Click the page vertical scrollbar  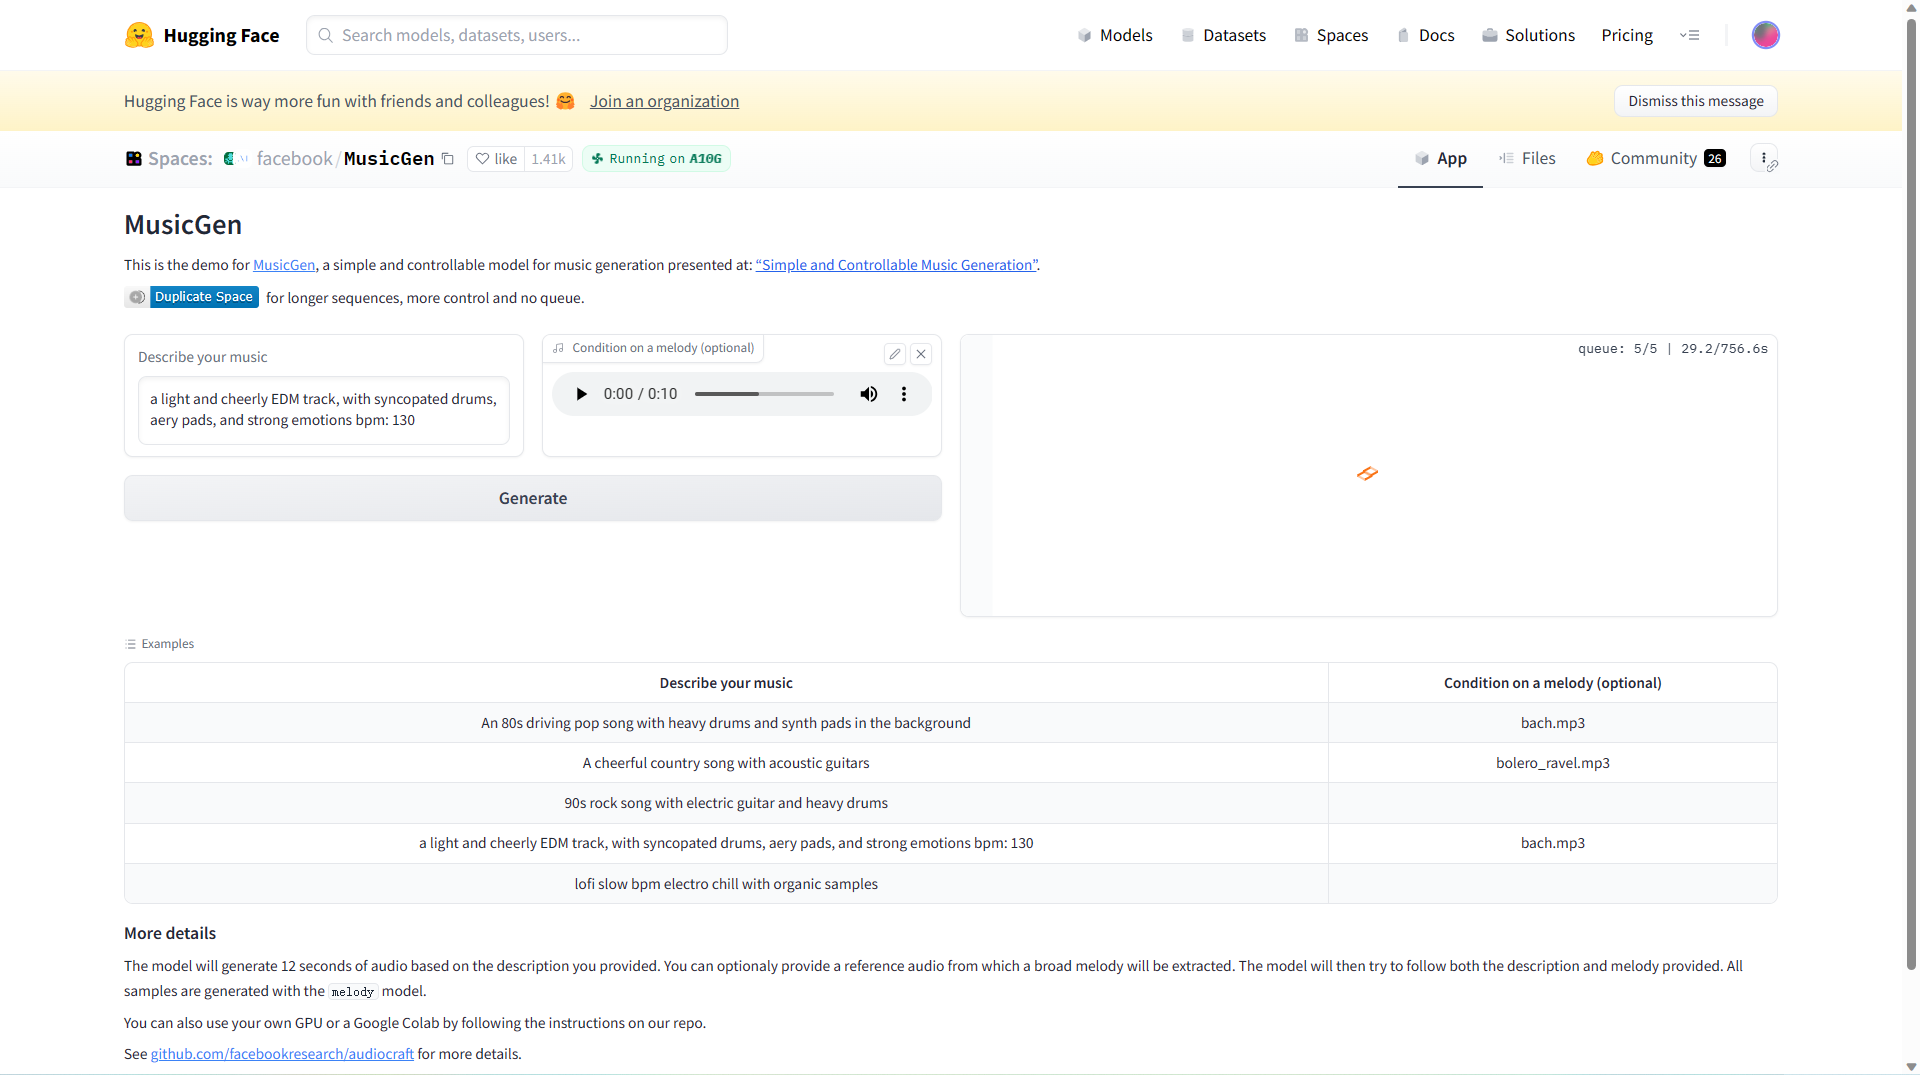pos(1911,495)
